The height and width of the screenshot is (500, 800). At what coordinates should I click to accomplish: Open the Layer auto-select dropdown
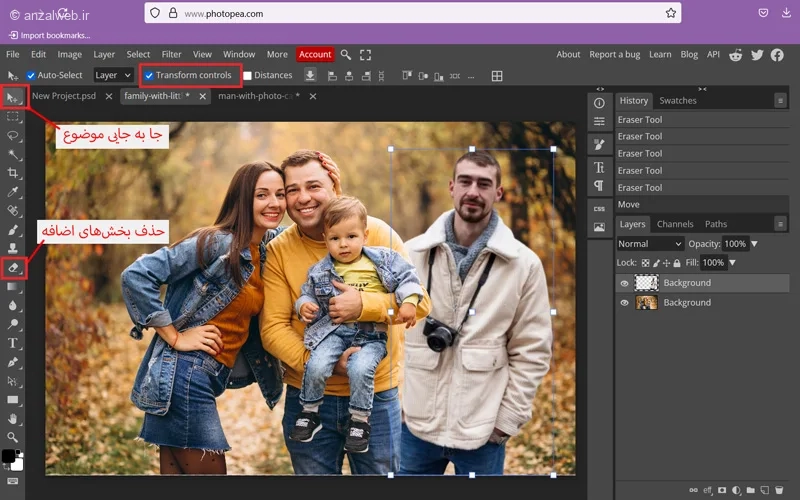click(113, 76)
